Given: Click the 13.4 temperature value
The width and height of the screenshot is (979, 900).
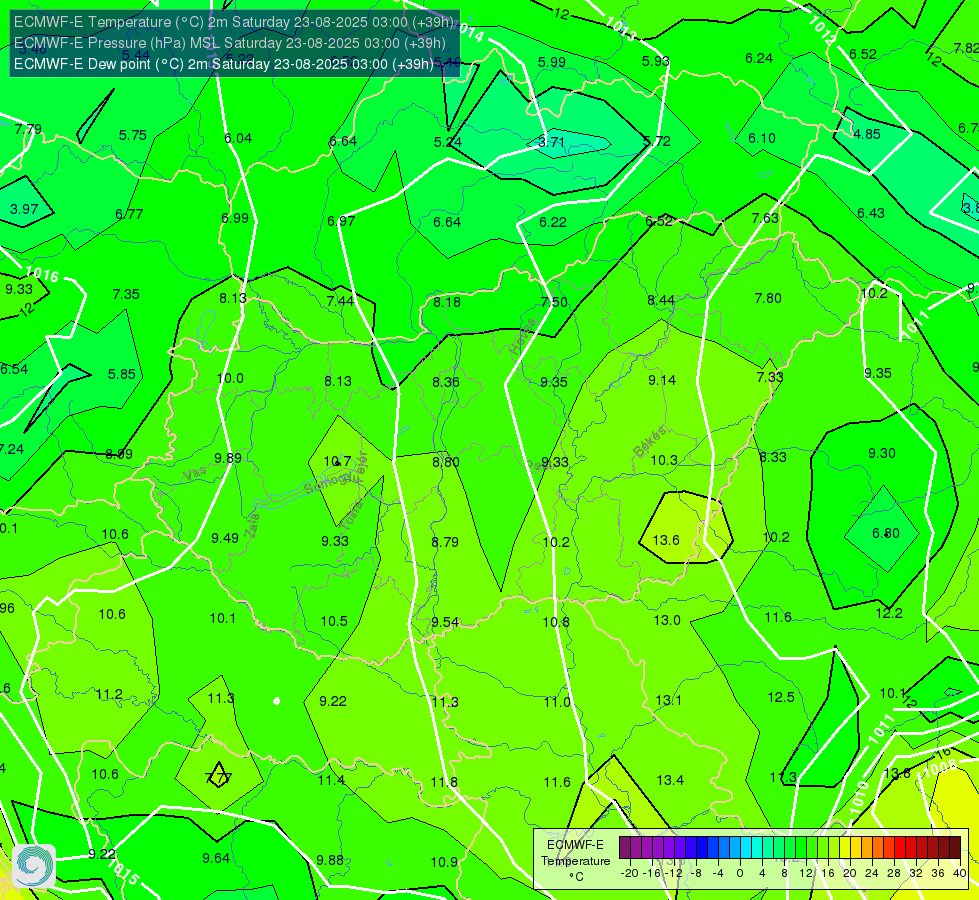Looking at the screenshot, I should [x=670, y=780].
